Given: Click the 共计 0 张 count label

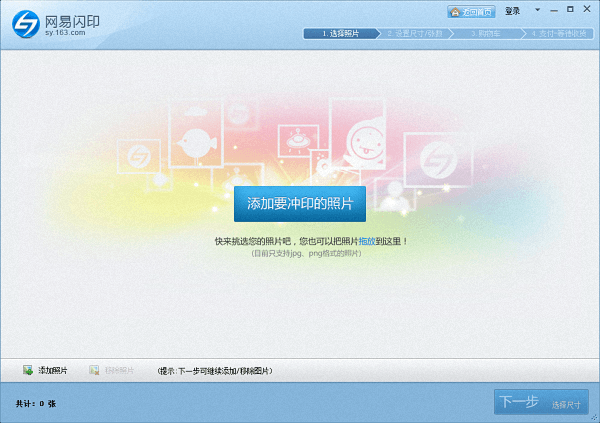Looking at the screenshot, I should point(36,403).
